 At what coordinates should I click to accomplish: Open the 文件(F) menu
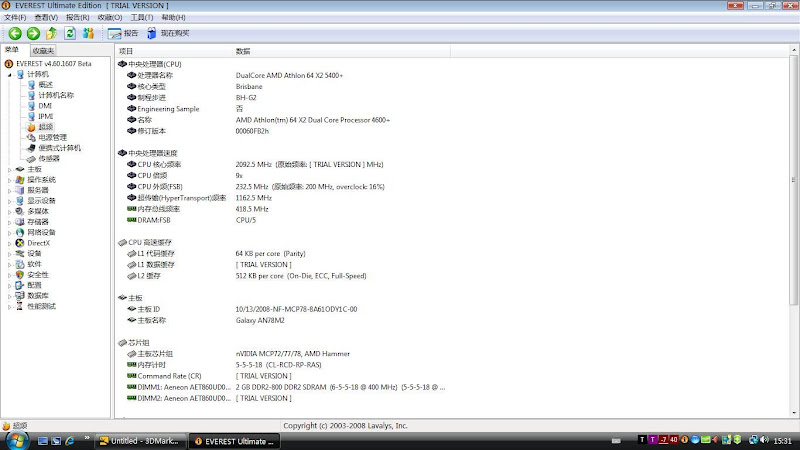pyautogui.click(x=15, y=17)
